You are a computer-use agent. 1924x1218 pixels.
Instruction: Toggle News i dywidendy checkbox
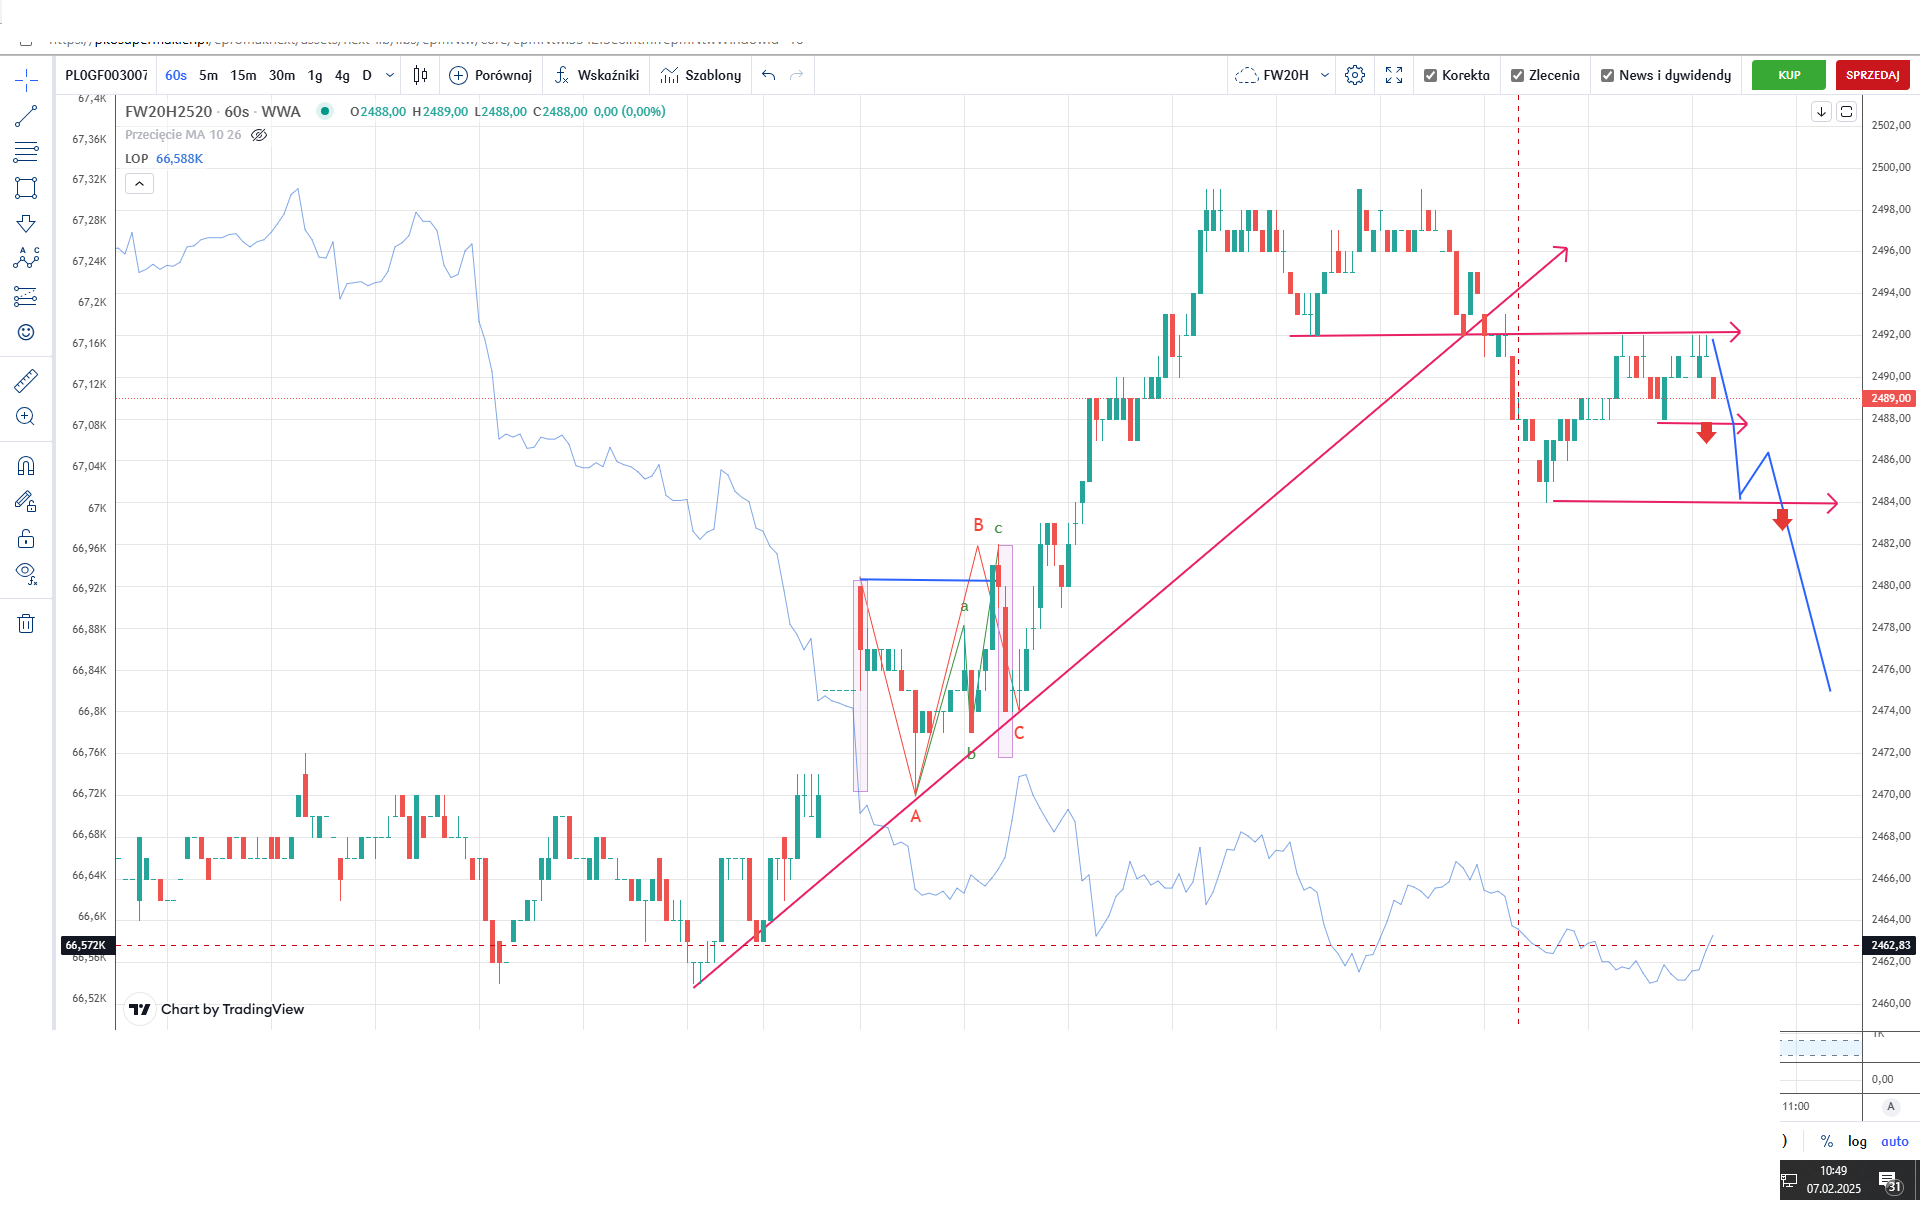click(x=1607, y=75)
